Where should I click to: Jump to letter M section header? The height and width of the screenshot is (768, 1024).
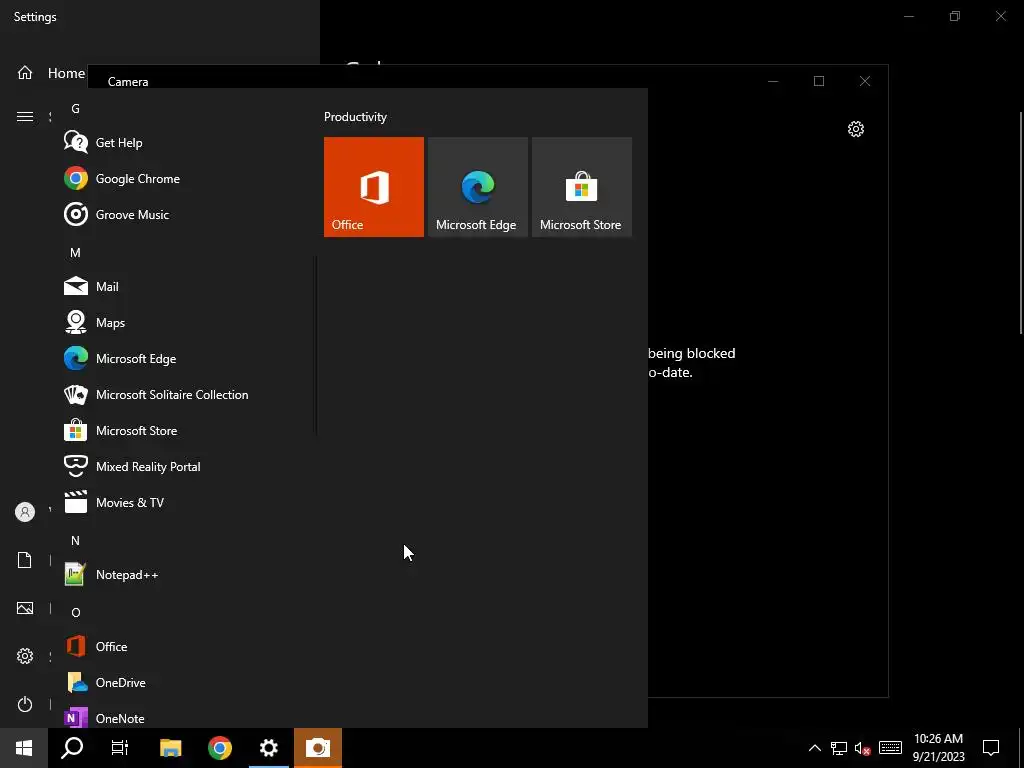click(75, 252)
